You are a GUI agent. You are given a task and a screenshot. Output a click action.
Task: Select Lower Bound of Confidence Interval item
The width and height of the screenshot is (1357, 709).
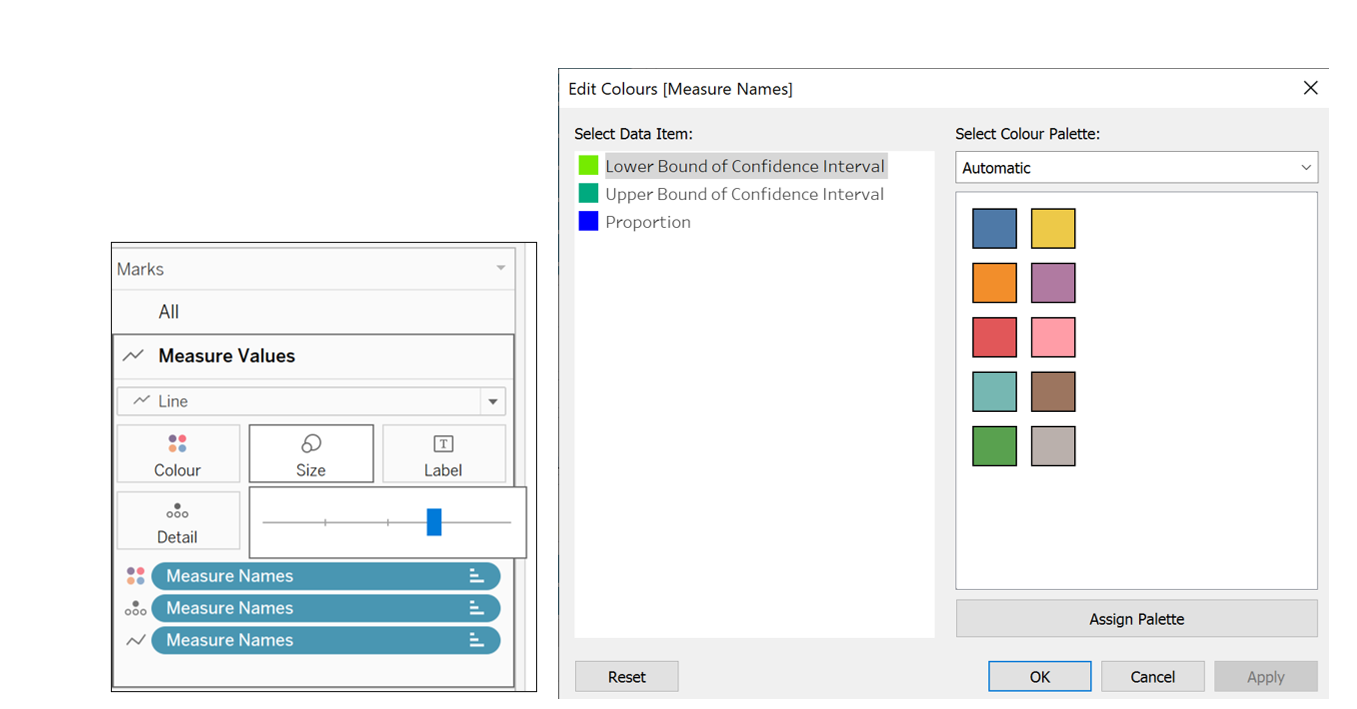coord(744,166)
